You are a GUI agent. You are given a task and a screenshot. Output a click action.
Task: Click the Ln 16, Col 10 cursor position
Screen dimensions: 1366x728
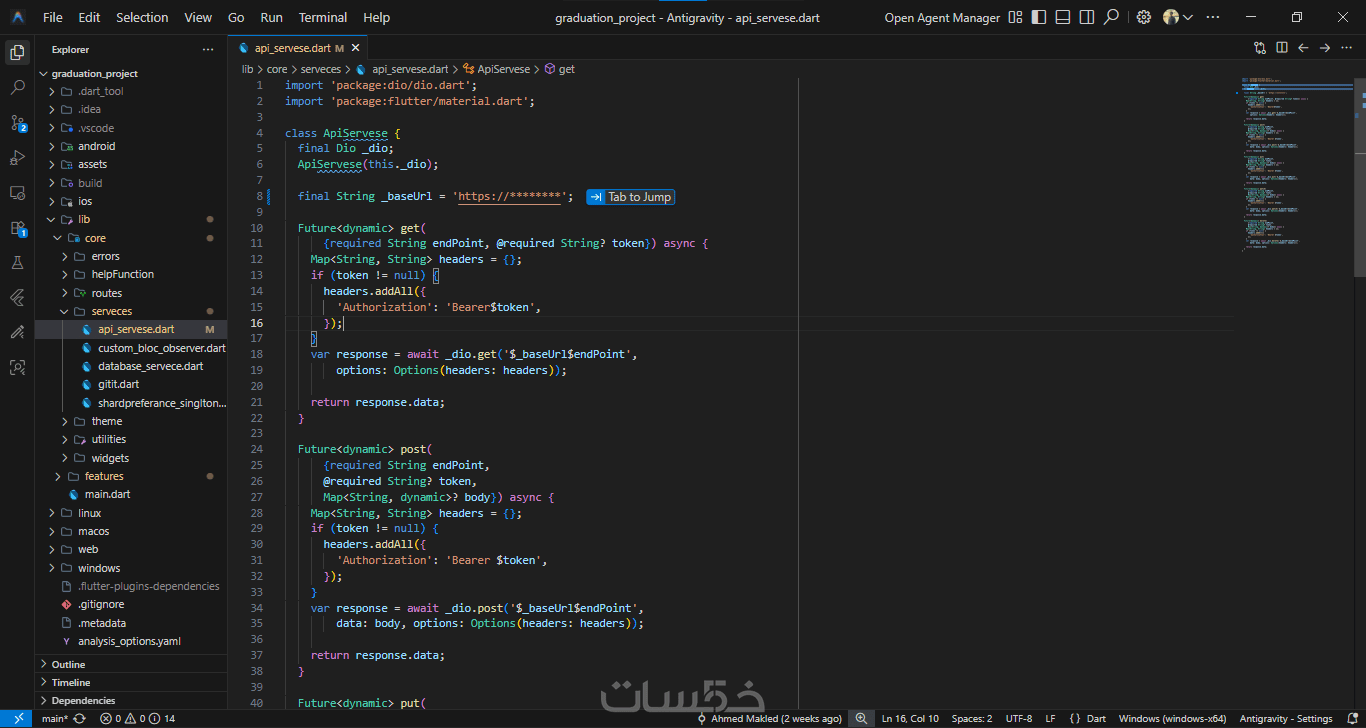pos(910,718)
